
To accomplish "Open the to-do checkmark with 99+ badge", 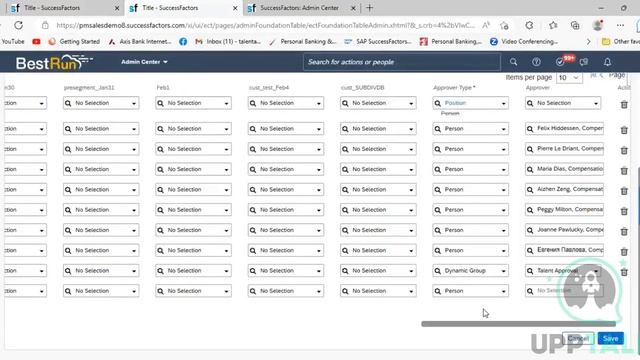I will coord(560,62).
